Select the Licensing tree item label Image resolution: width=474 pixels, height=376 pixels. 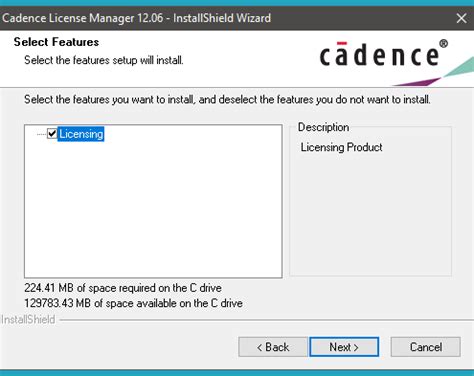pos(81,134)
